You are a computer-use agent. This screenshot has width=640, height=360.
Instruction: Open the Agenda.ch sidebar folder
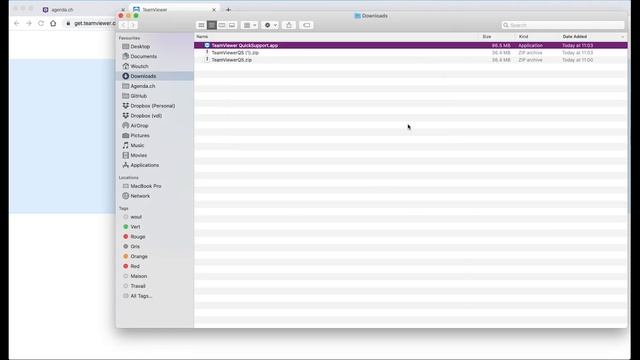click(x=142, y=86)
